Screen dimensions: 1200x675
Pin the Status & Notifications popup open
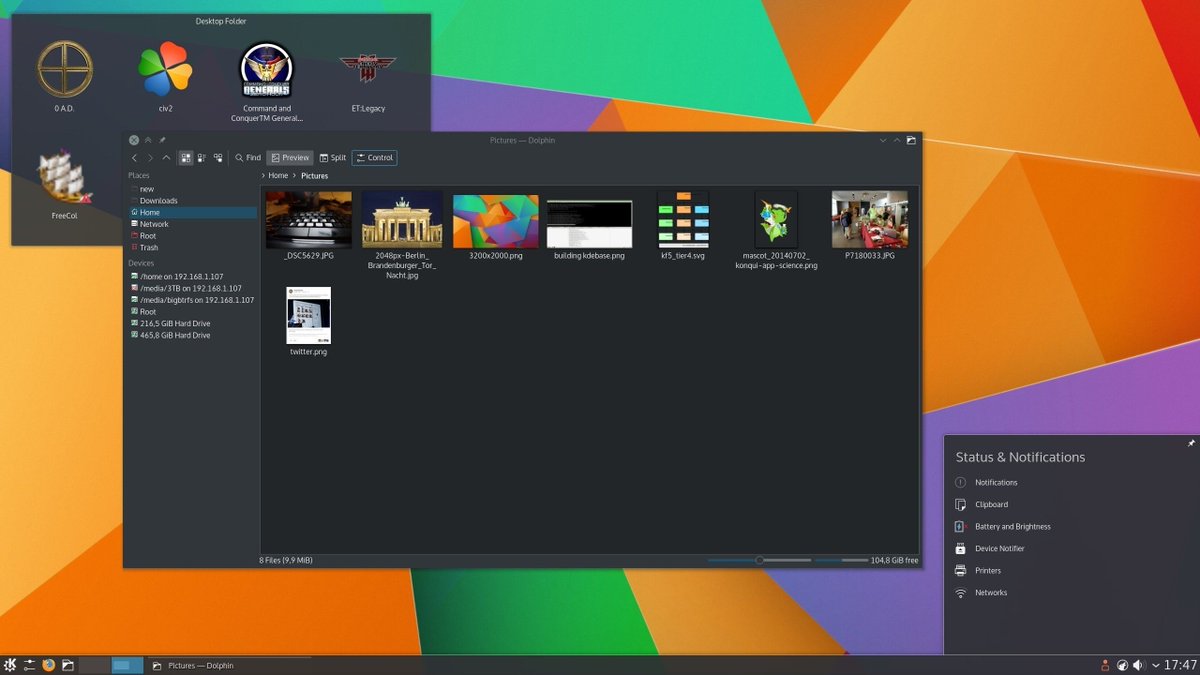coord(1191,441)
